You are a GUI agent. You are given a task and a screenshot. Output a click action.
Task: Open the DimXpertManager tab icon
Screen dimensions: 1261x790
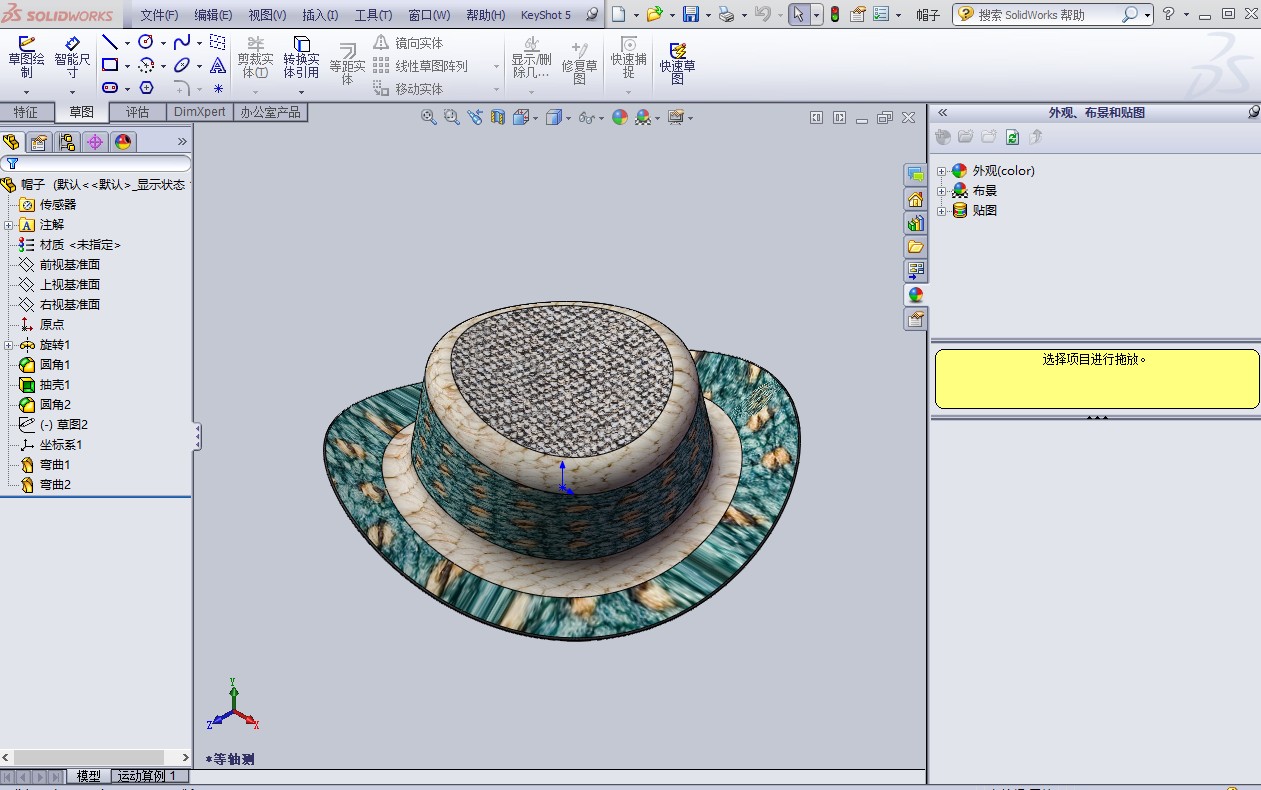pyautogui.click(x=95, y=142)
